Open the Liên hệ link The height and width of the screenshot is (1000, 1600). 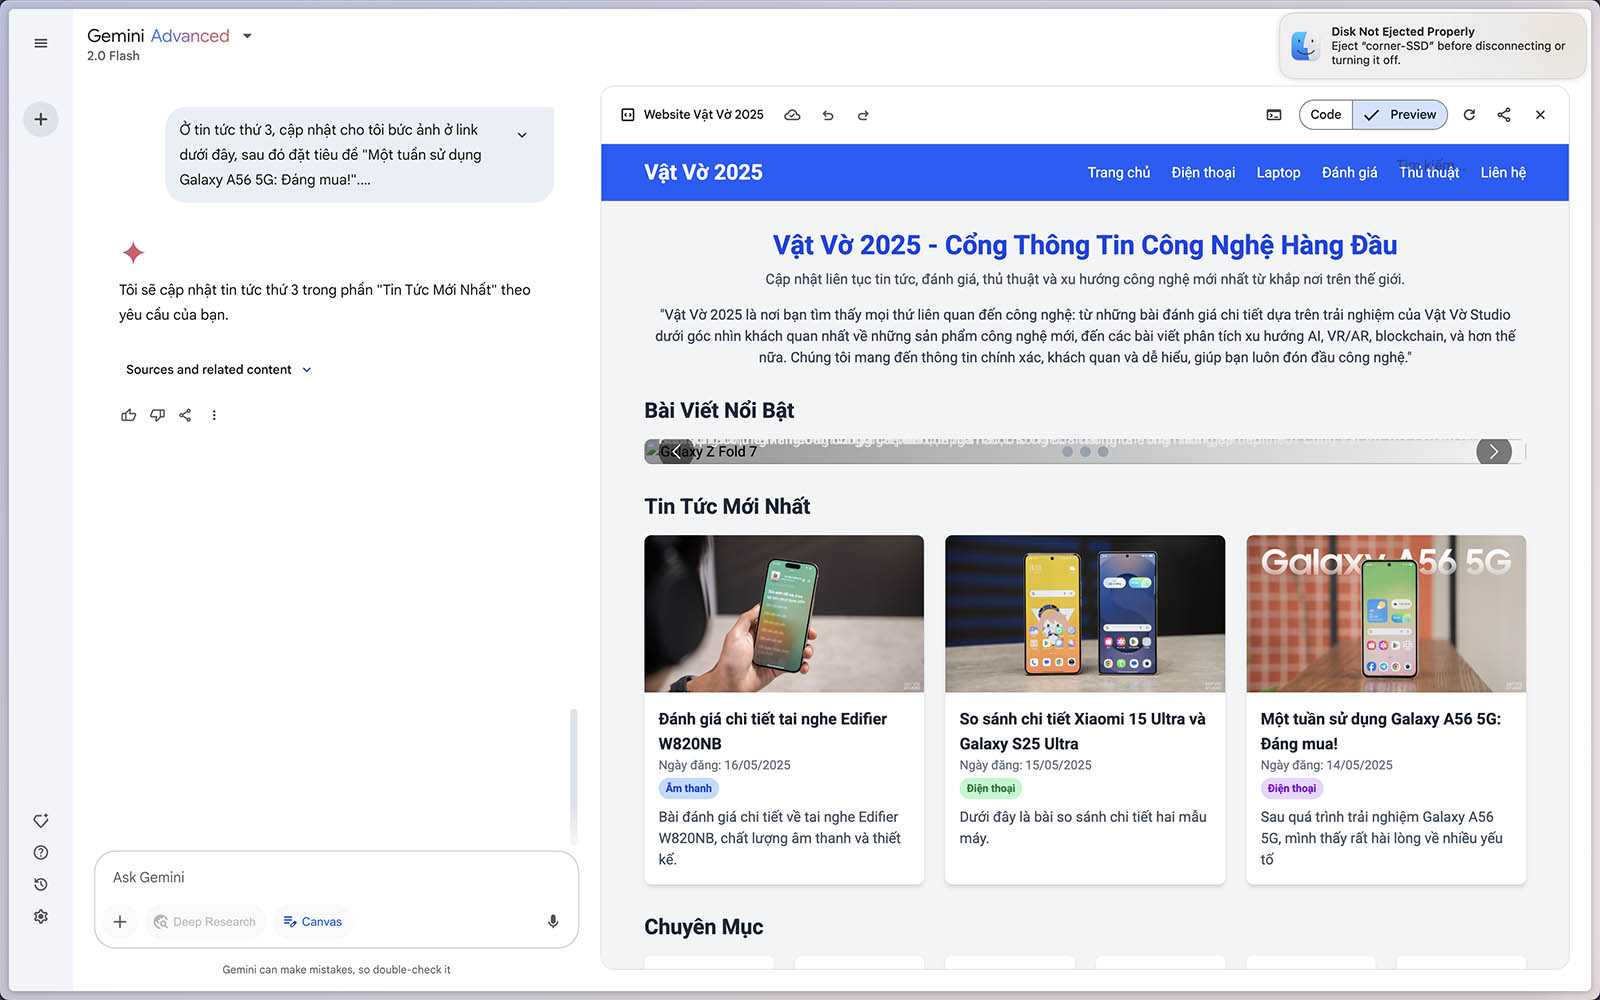pos(1503,173)
